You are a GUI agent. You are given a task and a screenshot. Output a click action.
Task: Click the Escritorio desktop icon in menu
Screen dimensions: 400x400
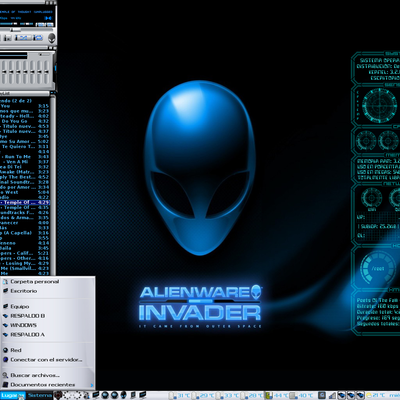pos(5,291)
